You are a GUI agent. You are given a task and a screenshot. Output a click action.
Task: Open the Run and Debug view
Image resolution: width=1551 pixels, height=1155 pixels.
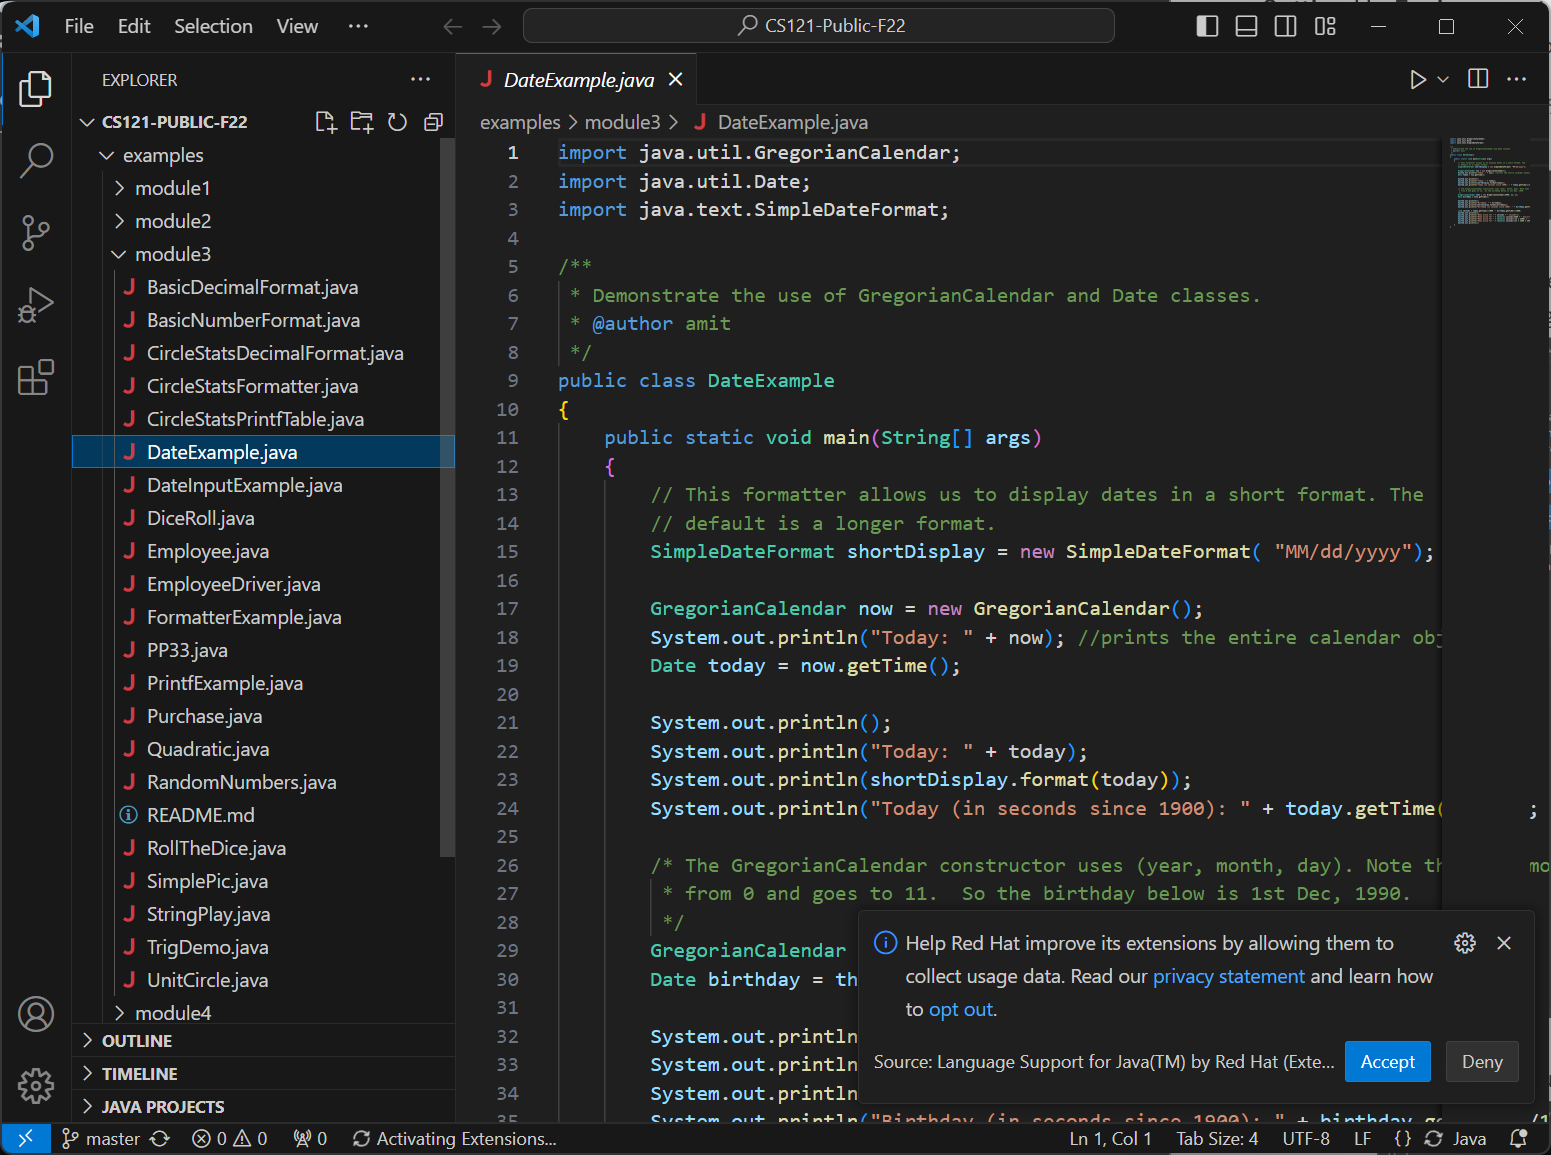(36, 306)
